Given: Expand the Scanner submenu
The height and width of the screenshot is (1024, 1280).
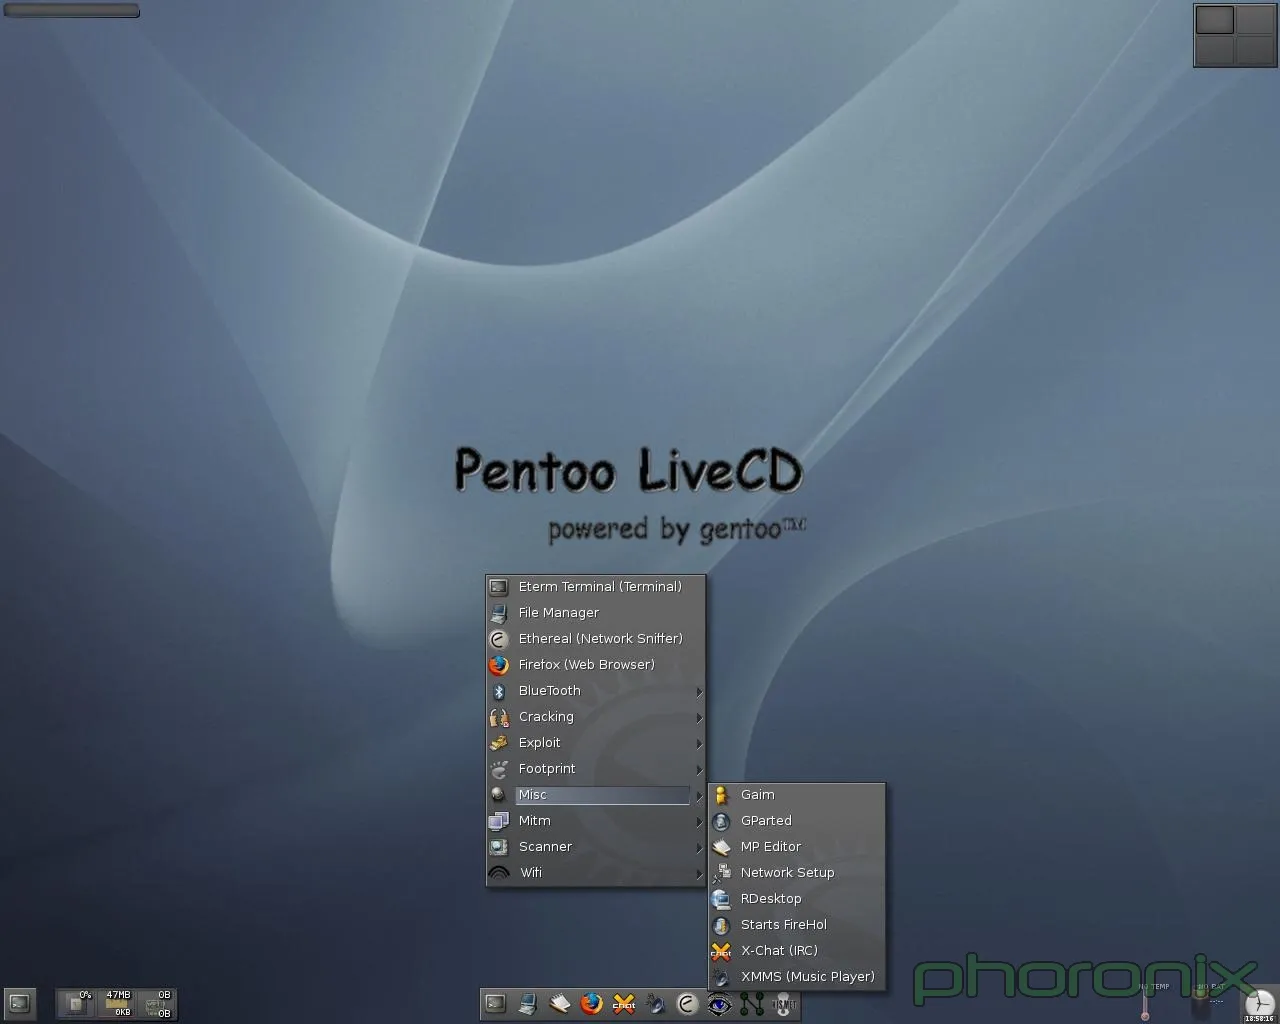Looking at the screenshot, I should pyautogui.click(x=596, y=847).
